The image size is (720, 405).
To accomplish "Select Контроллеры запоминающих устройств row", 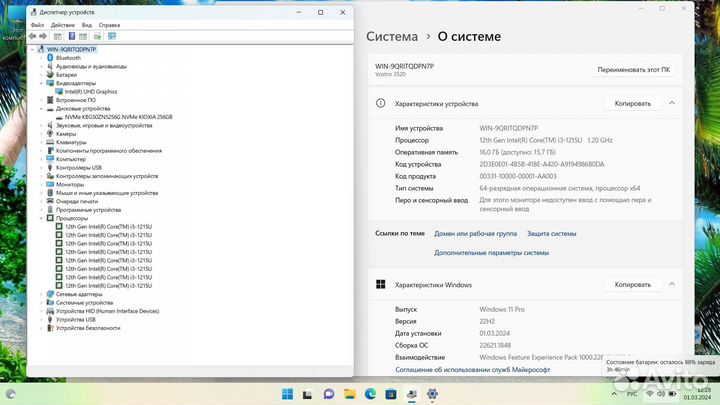I will click(107, 176).
